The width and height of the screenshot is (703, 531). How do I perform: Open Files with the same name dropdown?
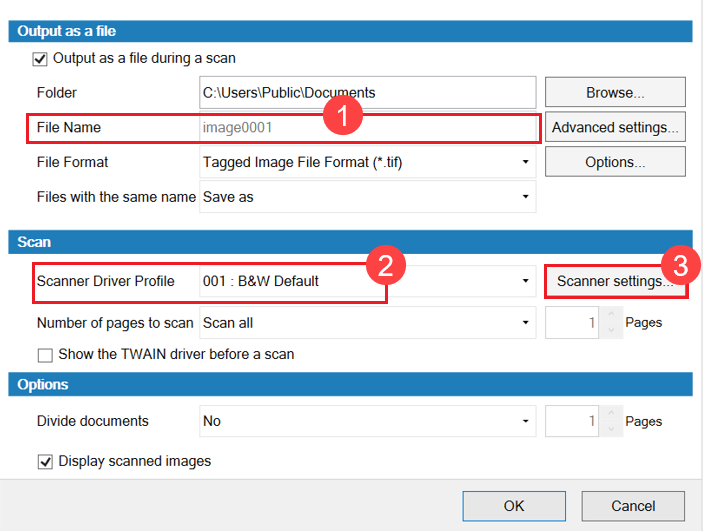[368, 196]
